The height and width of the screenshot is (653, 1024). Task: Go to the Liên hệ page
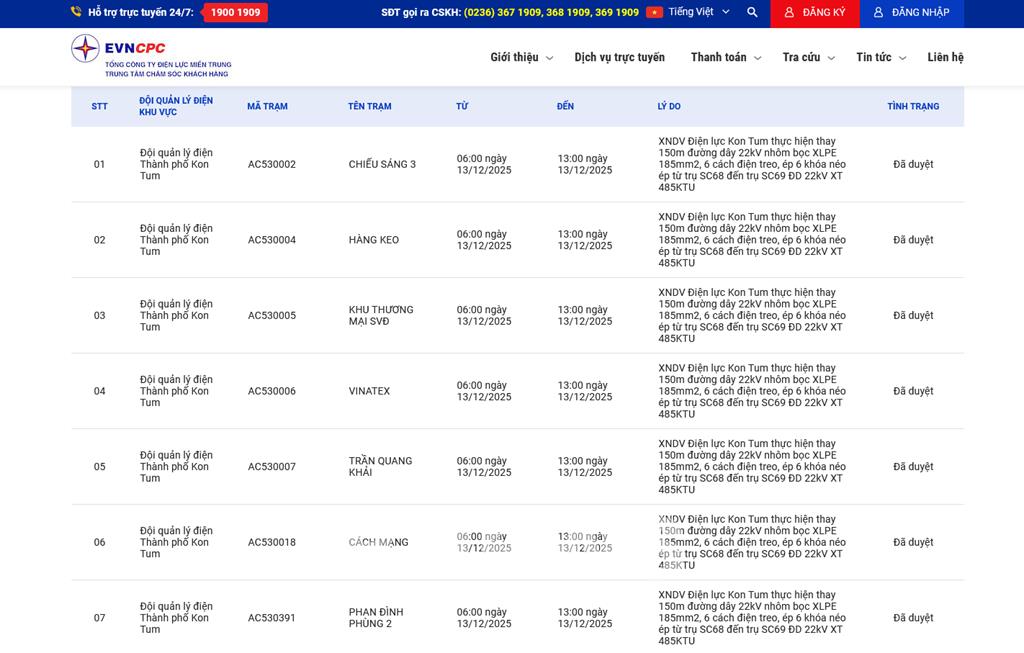[945, 58]
